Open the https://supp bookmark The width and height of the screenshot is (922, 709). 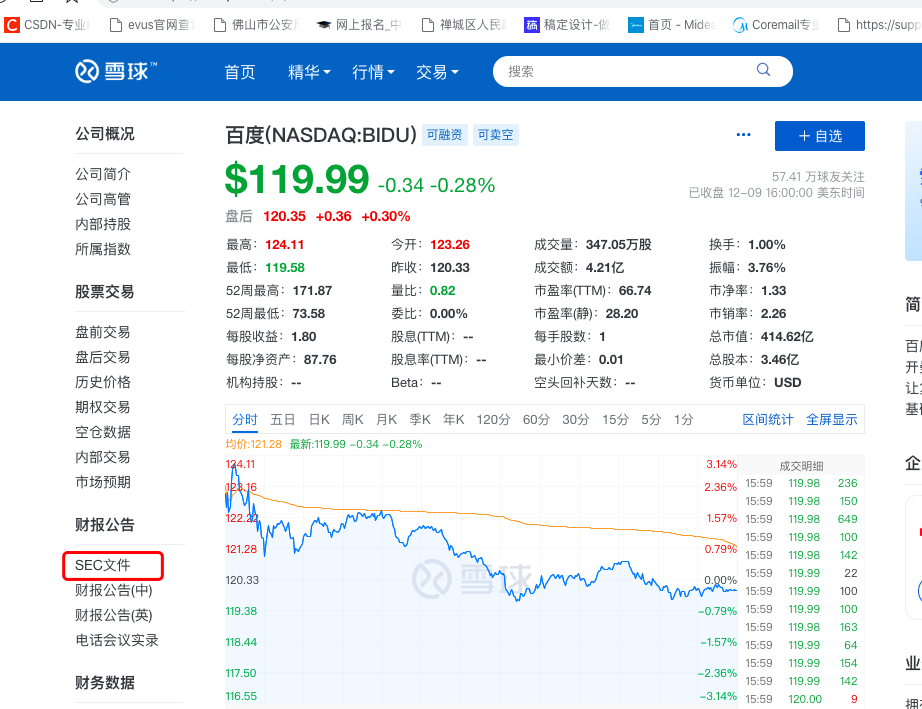[x=879, y=25]
